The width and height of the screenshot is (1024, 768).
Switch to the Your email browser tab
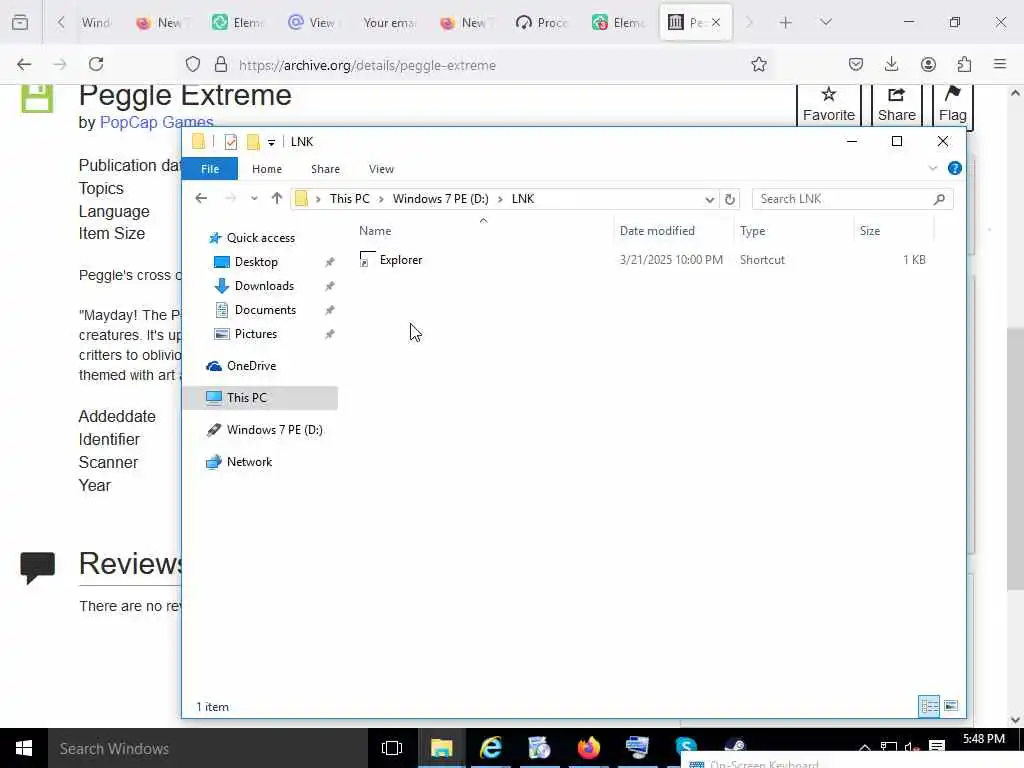pos(389,23)
